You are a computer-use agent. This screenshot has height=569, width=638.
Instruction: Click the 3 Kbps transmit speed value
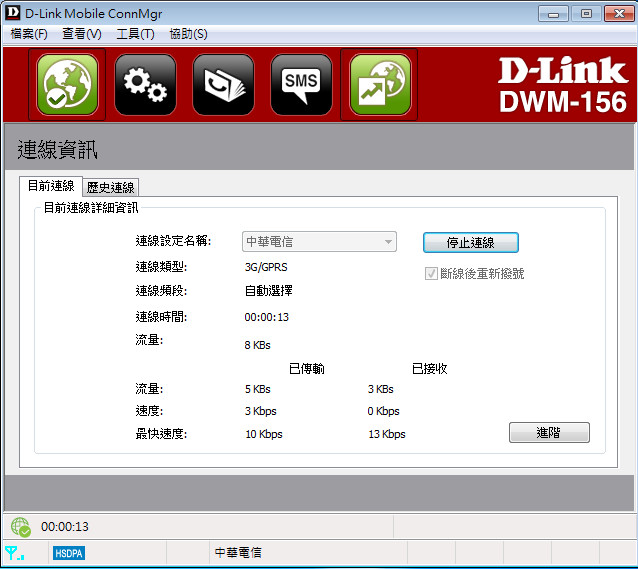pos(261,411)
